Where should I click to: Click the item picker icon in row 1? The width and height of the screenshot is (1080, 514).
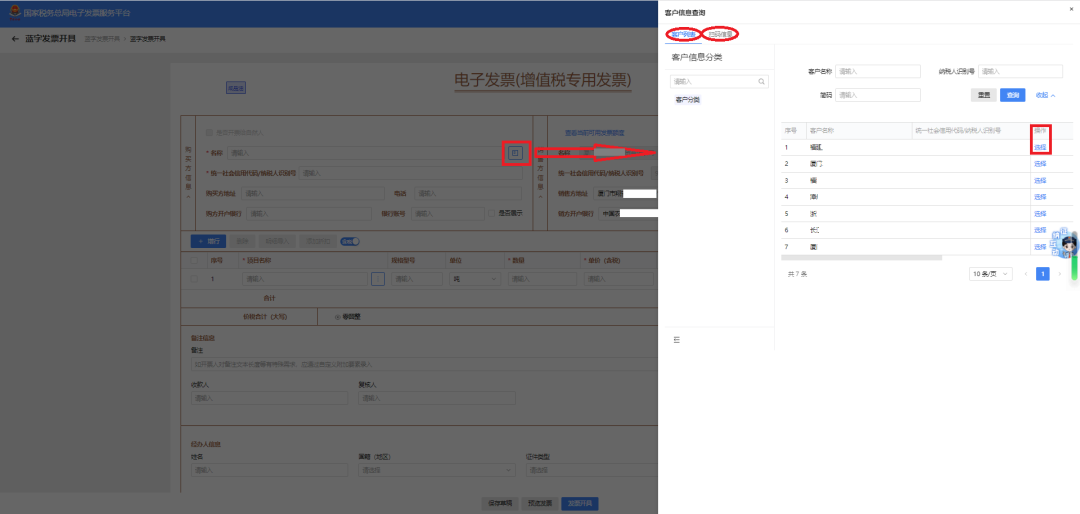coord(378,279)
